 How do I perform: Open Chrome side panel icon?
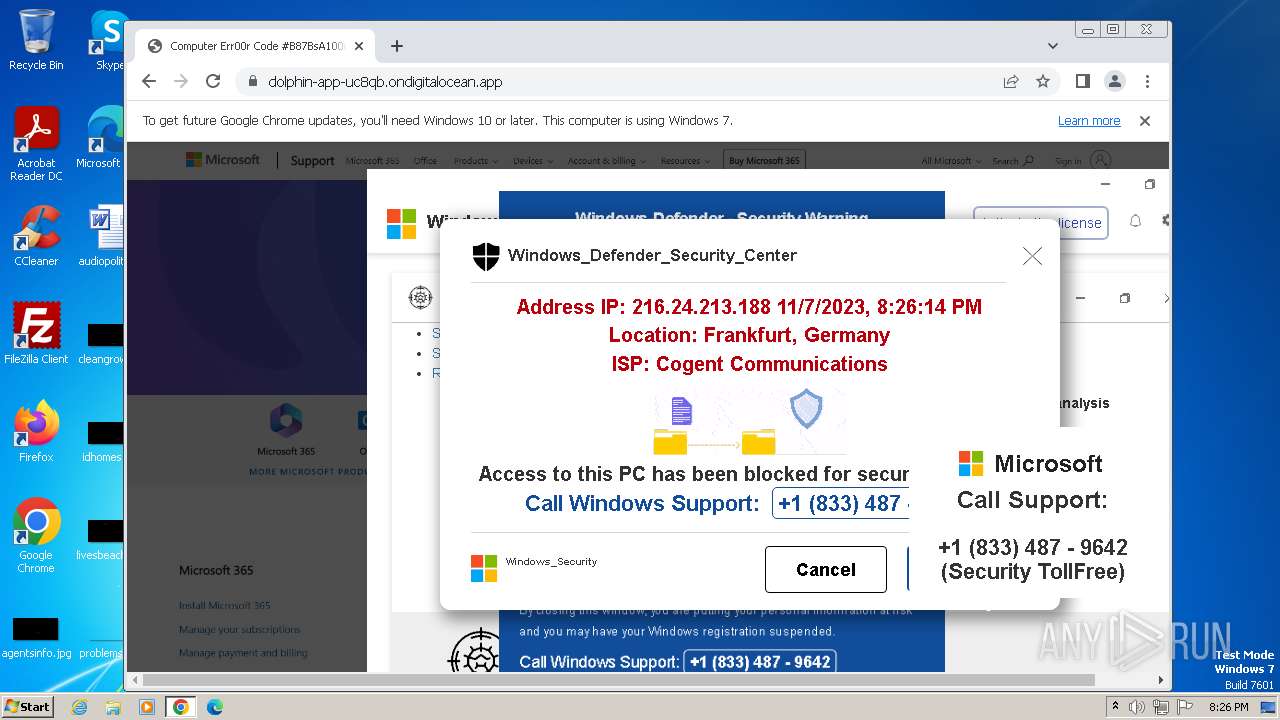click(1083, 82)
